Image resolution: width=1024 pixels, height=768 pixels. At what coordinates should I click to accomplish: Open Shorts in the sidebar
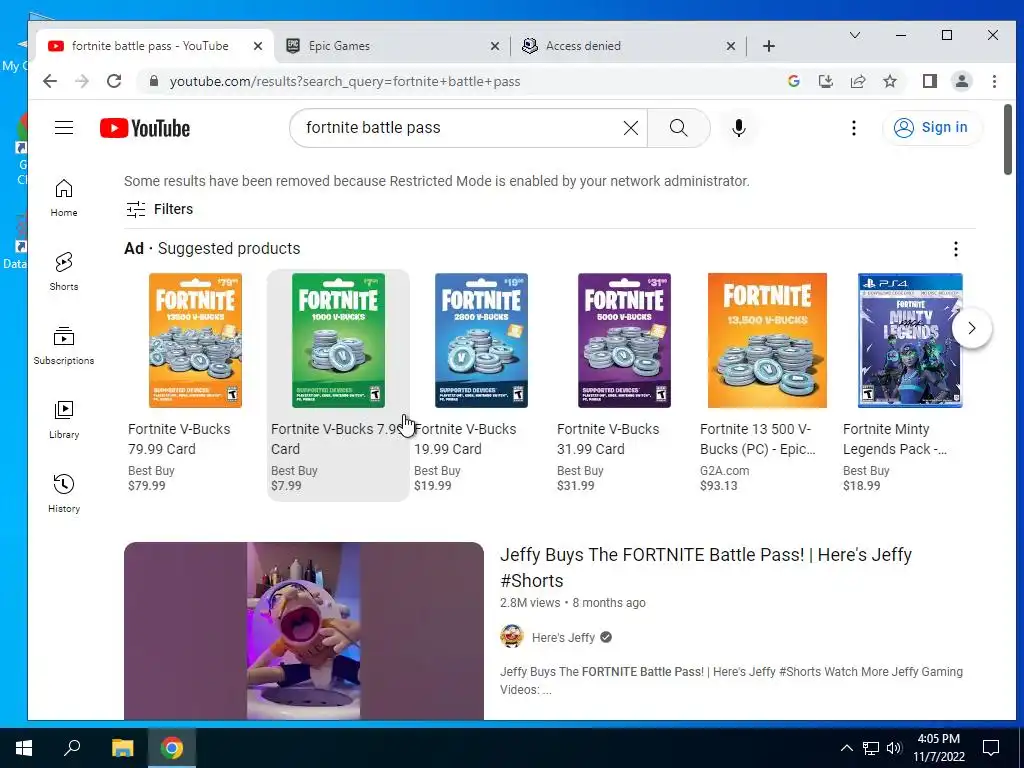click(x=64, y=272)
